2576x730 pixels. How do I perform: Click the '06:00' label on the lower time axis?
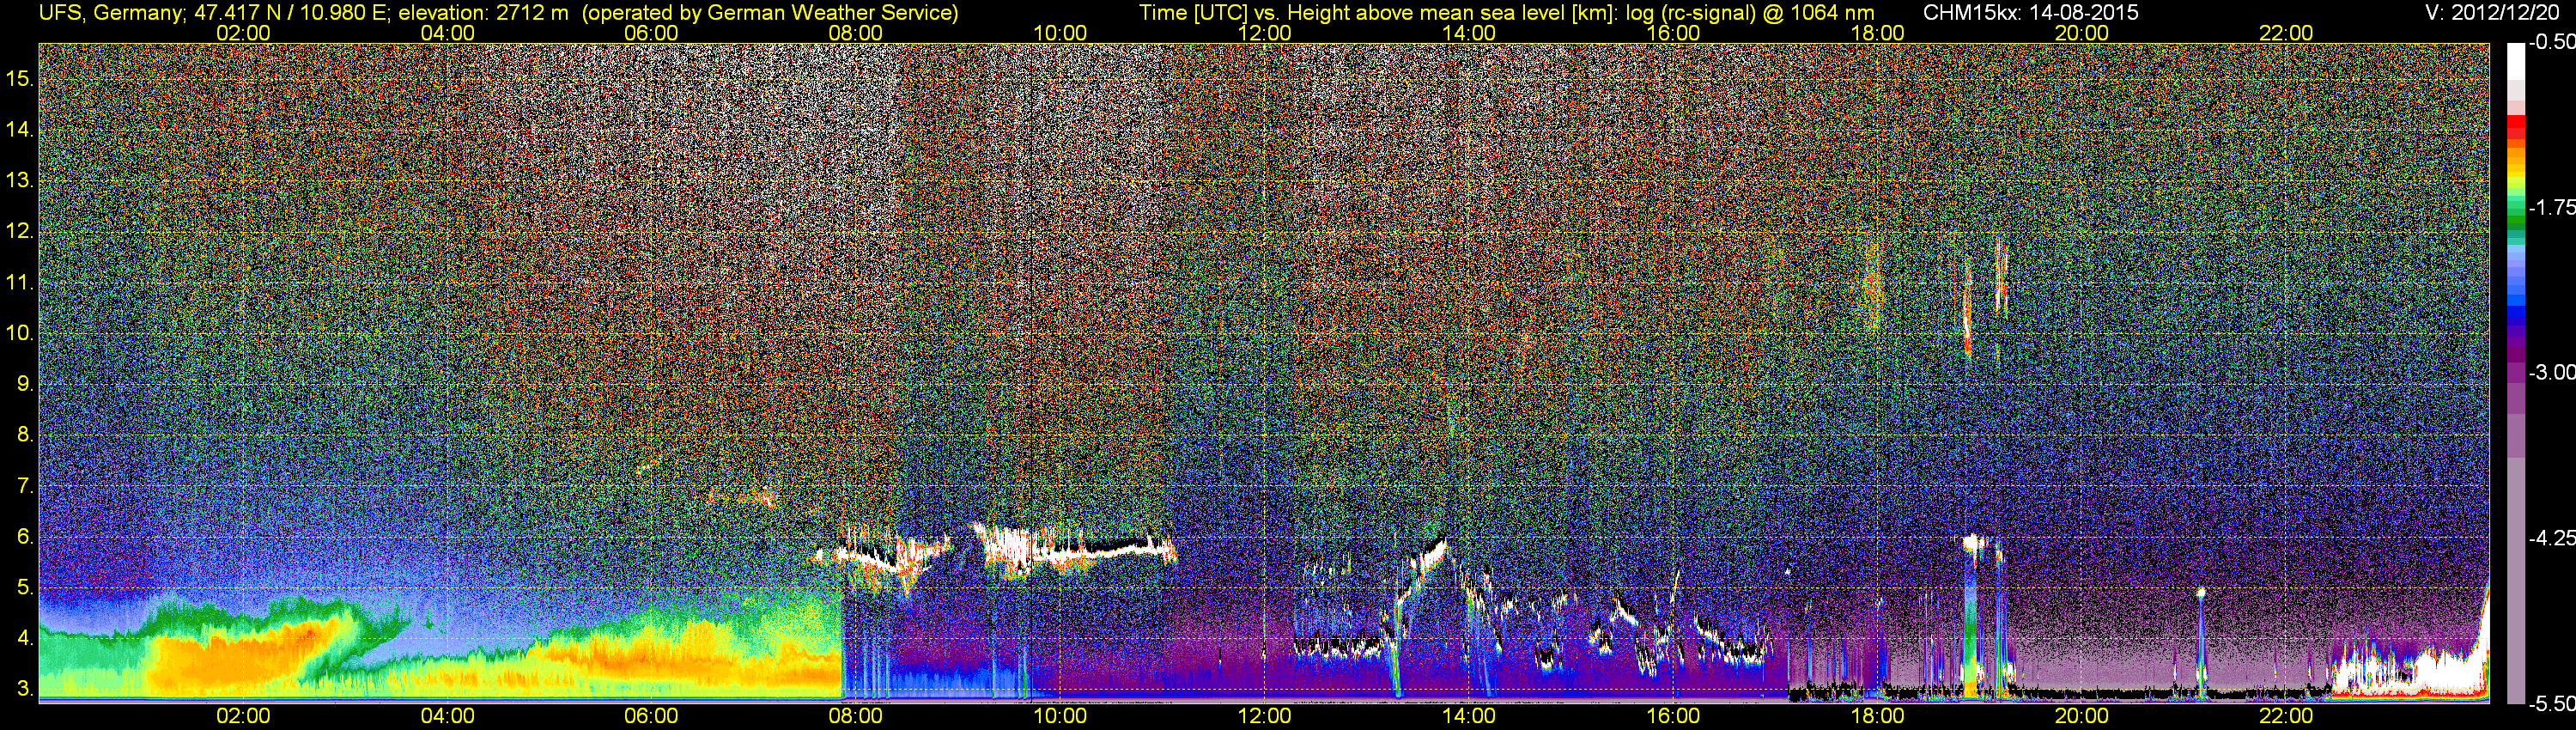point(651,716)
